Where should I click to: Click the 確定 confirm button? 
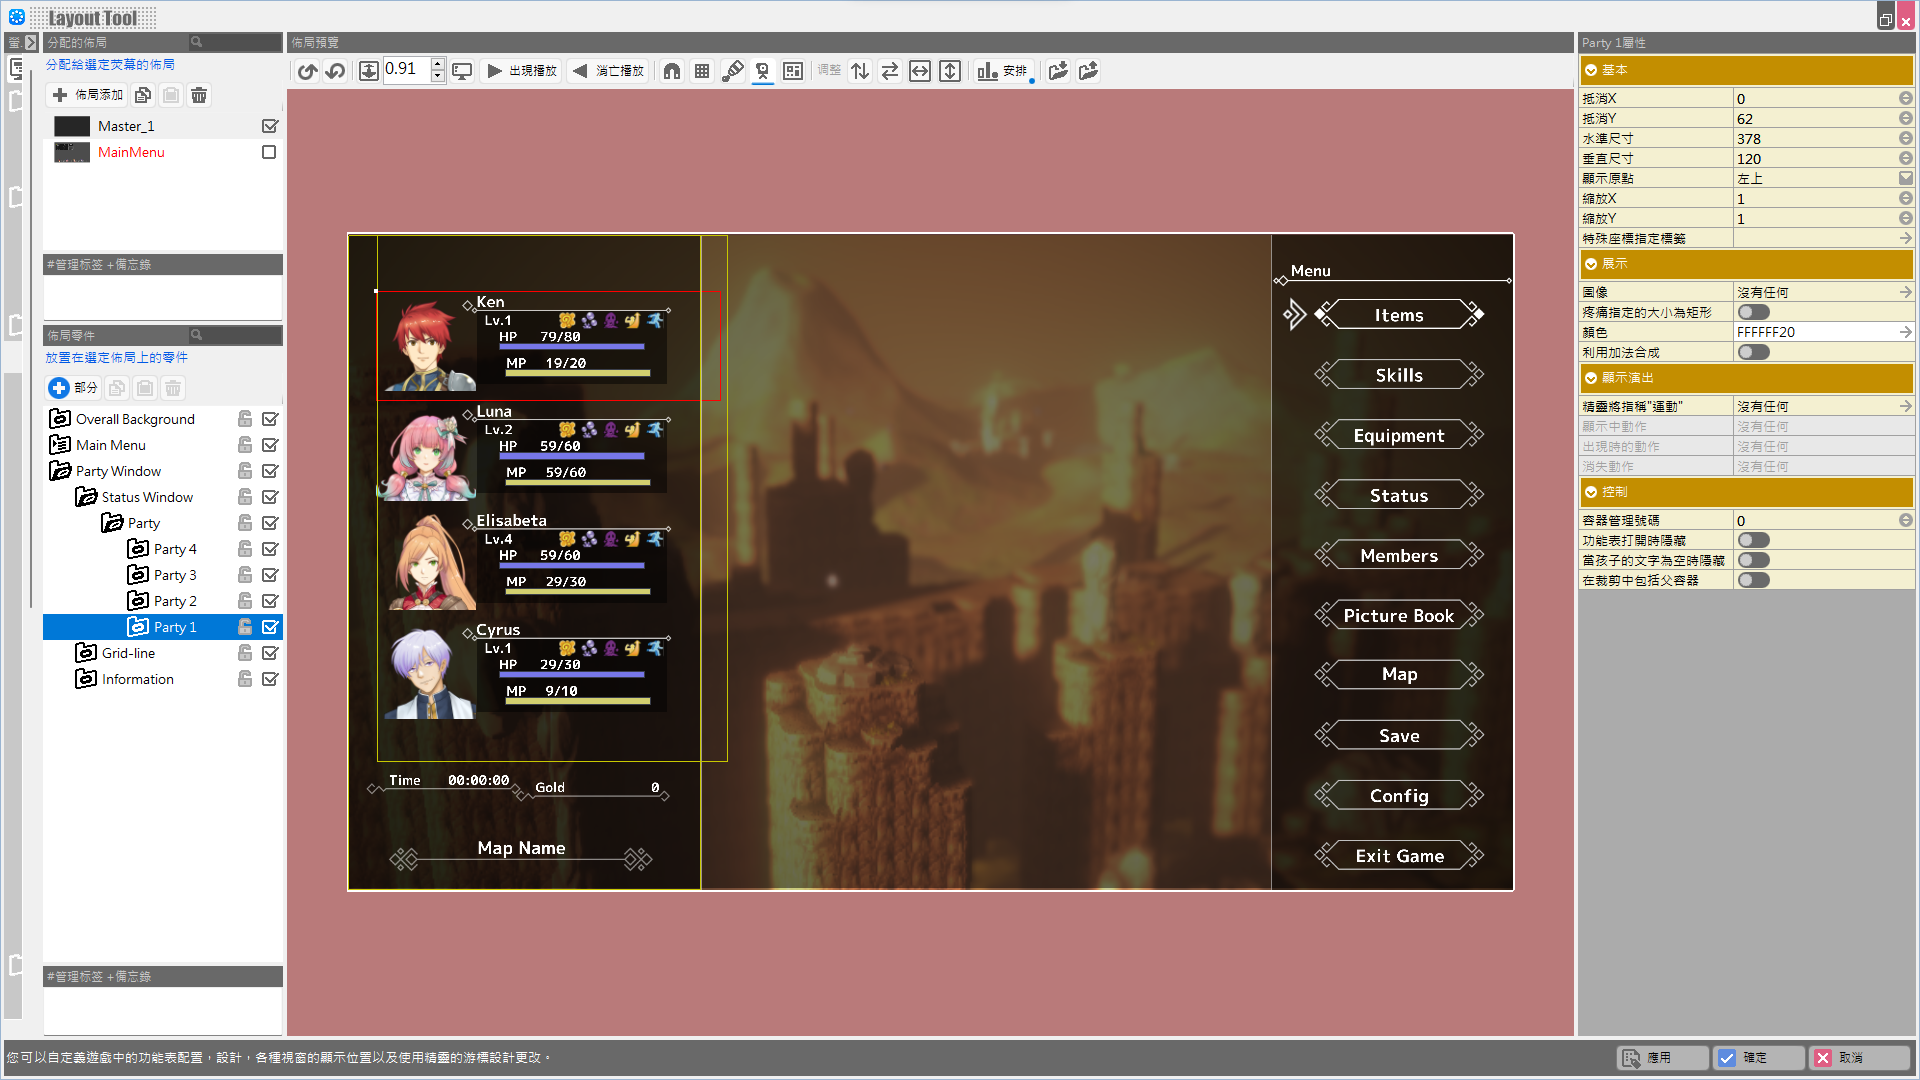click(1757, 1057)
